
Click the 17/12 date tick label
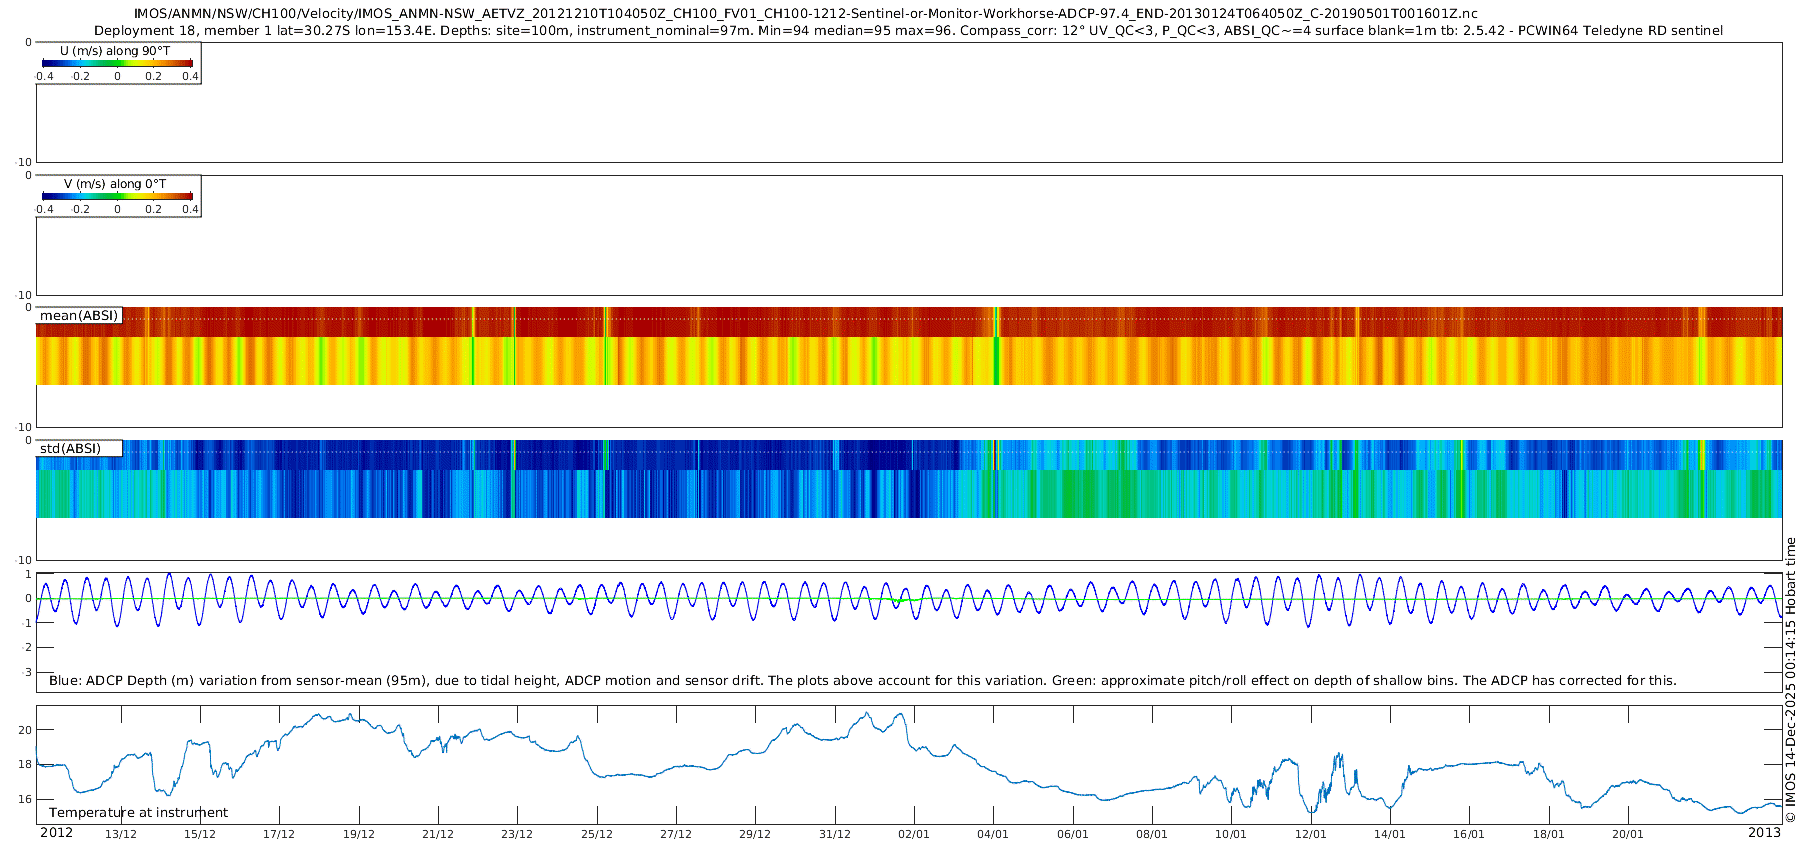pos(279,835)
